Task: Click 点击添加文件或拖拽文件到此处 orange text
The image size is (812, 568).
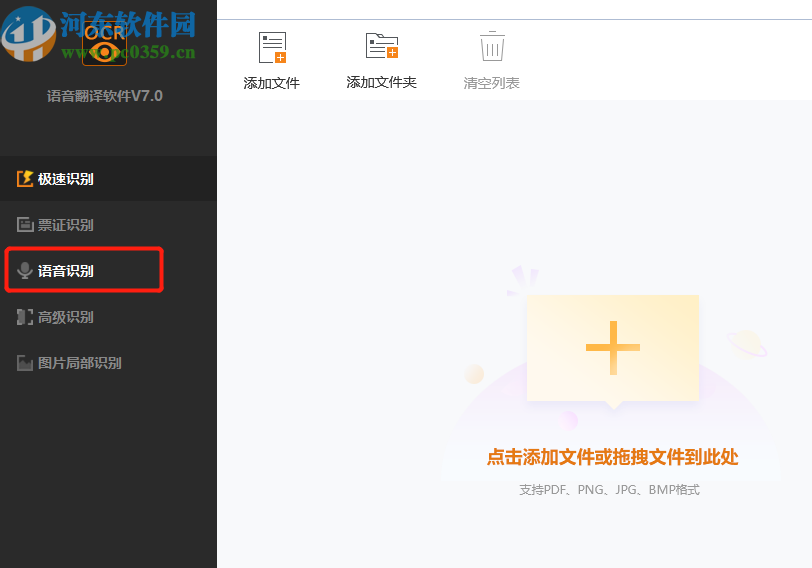Action: [x=613, y=457]
